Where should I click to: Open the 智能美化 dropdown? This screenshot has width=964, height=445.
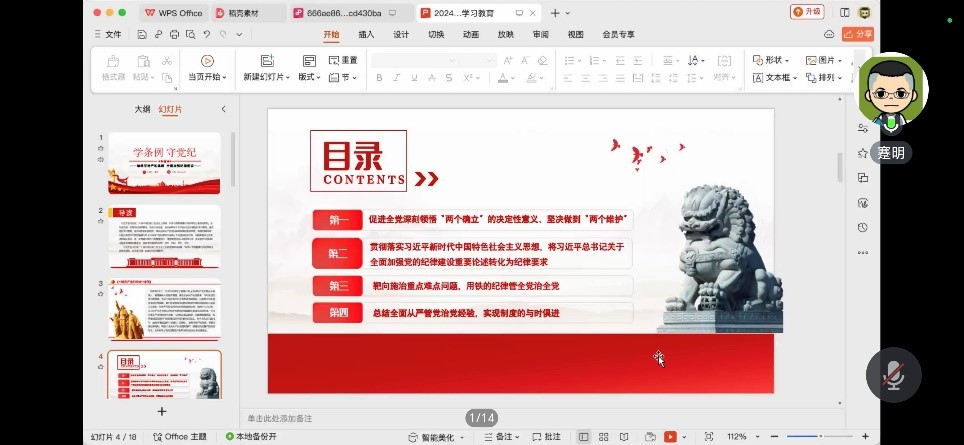coord(437,437)
